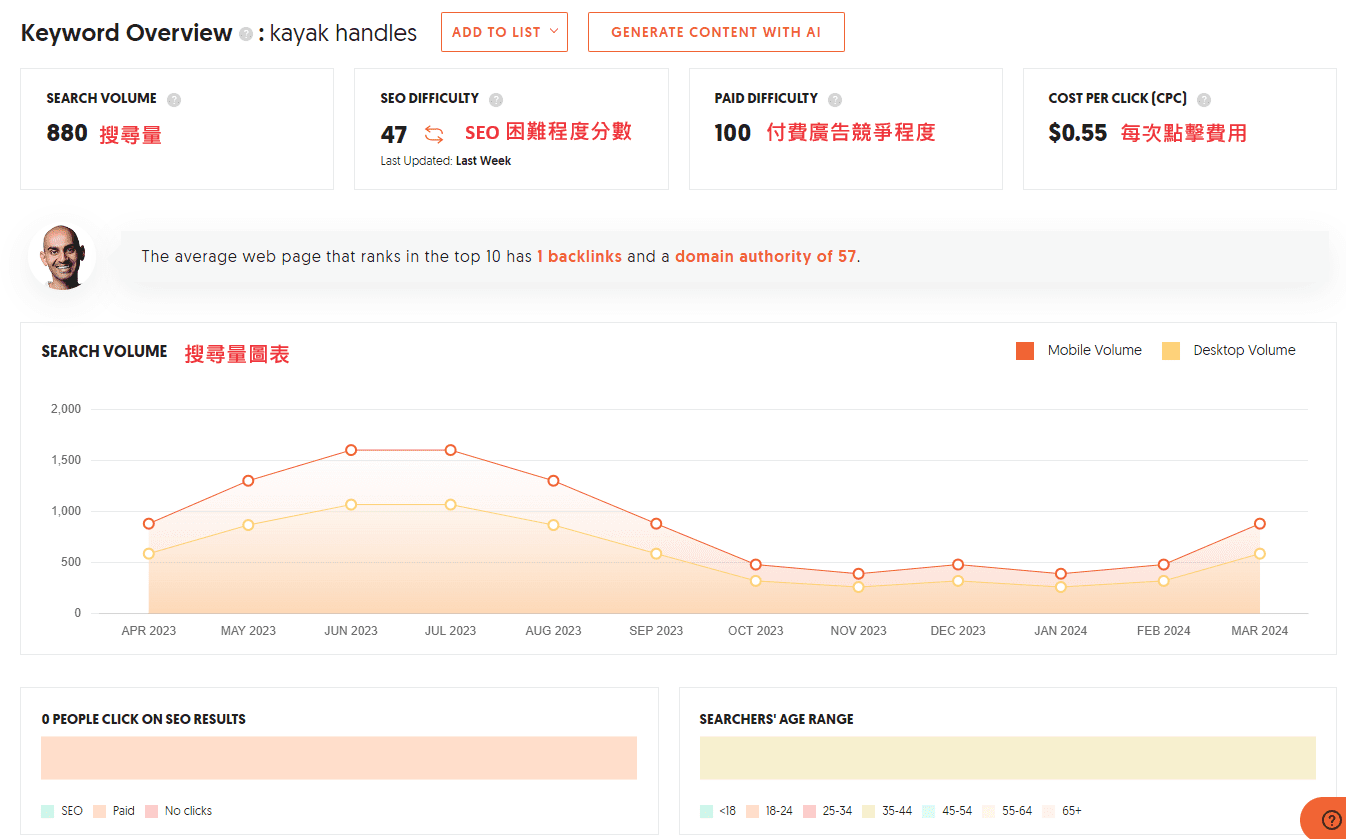This screenshot has width=1346, height=839.
Task: Click the yellow age range bar
Action: point(1008,758)
